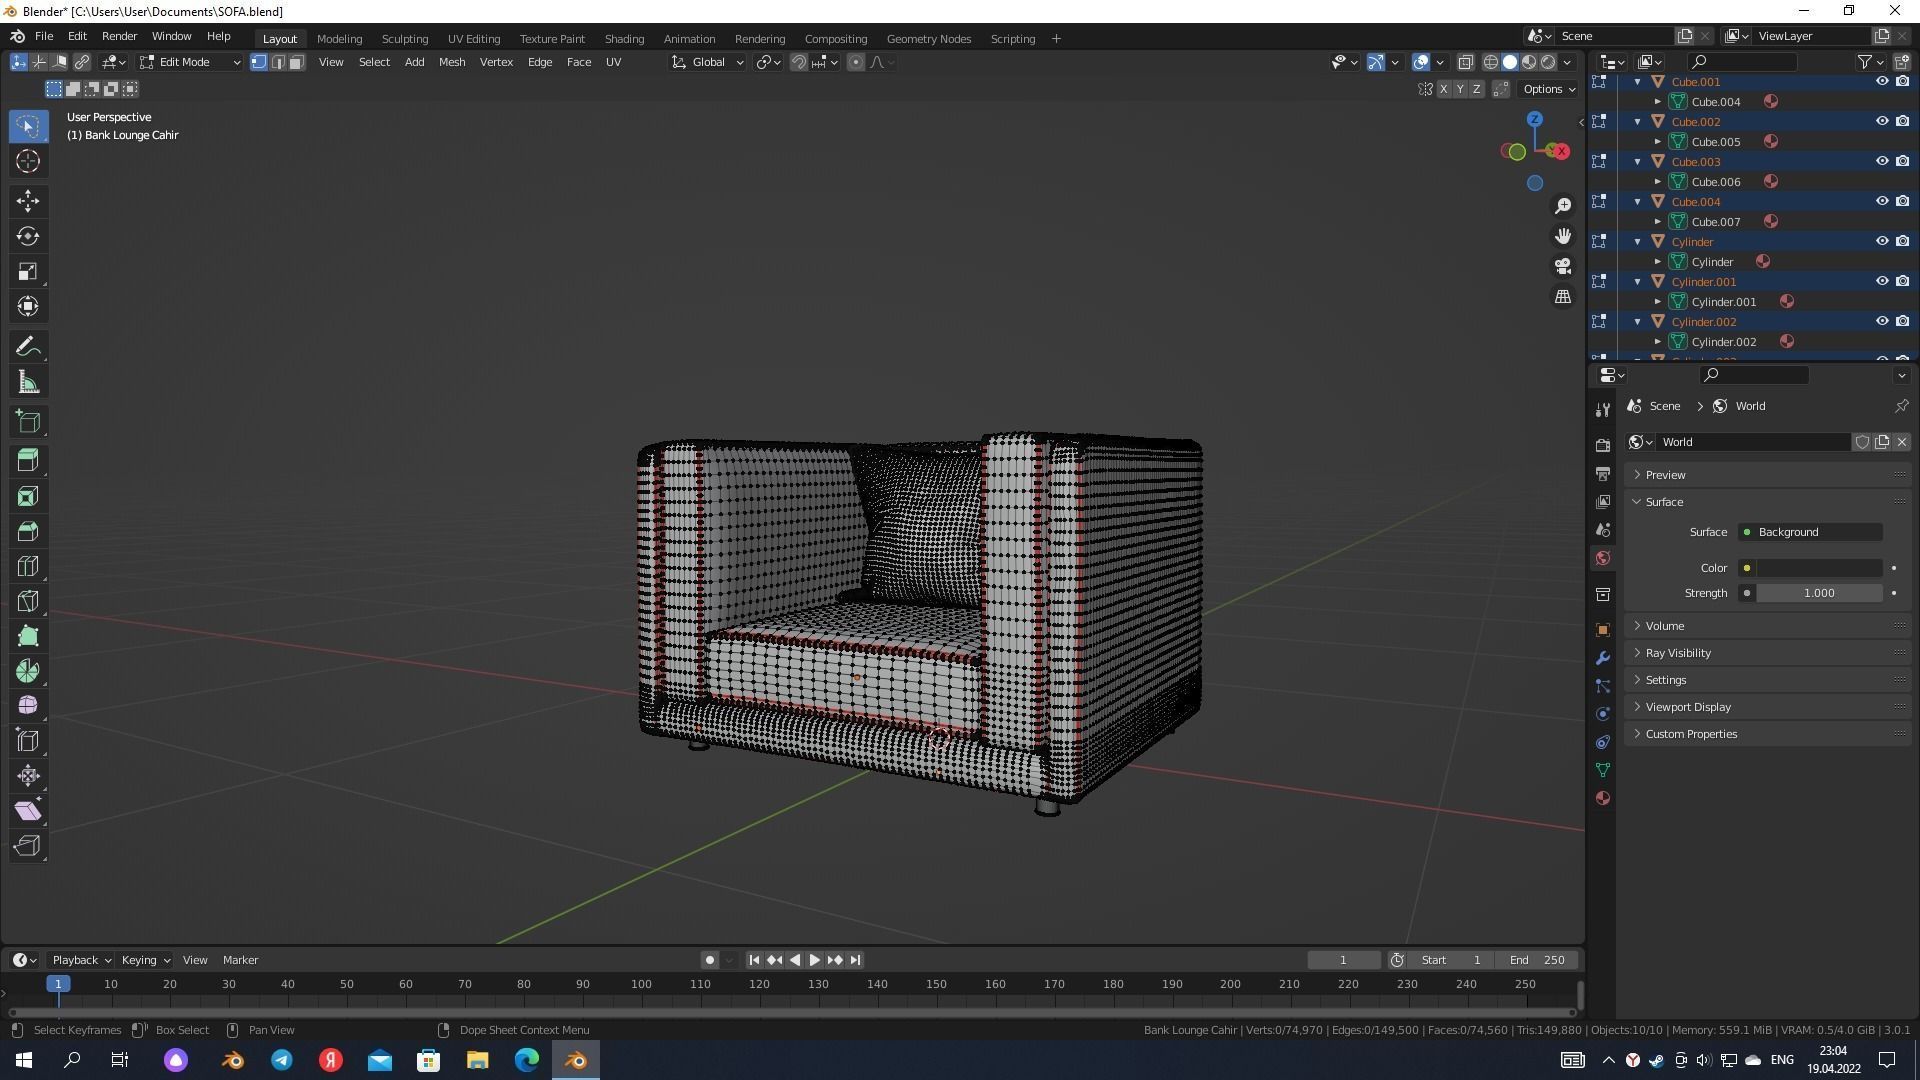Screen dimensions: 1920x1080
Task: Open the File menu
Action: (x=44, y=36)
